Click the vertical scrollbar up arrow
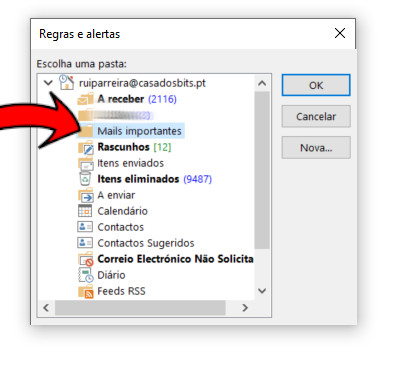This screenshot has height=384, width=400. [x=262, y=83]
